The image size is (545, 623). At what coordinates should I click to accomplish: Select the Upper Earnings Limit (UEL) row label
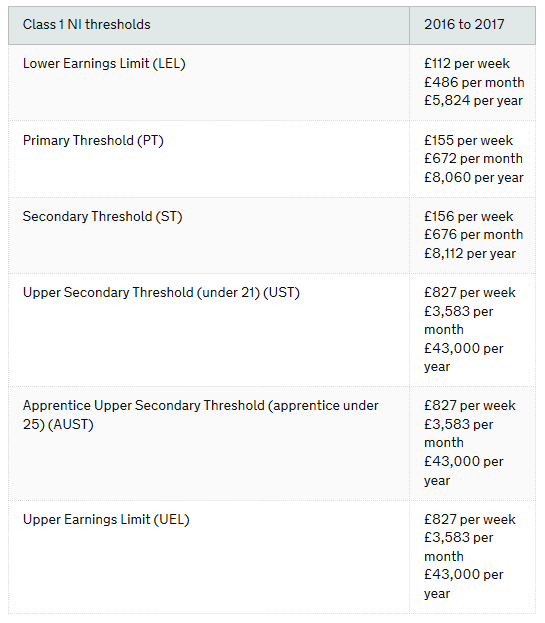click(106, 520)
